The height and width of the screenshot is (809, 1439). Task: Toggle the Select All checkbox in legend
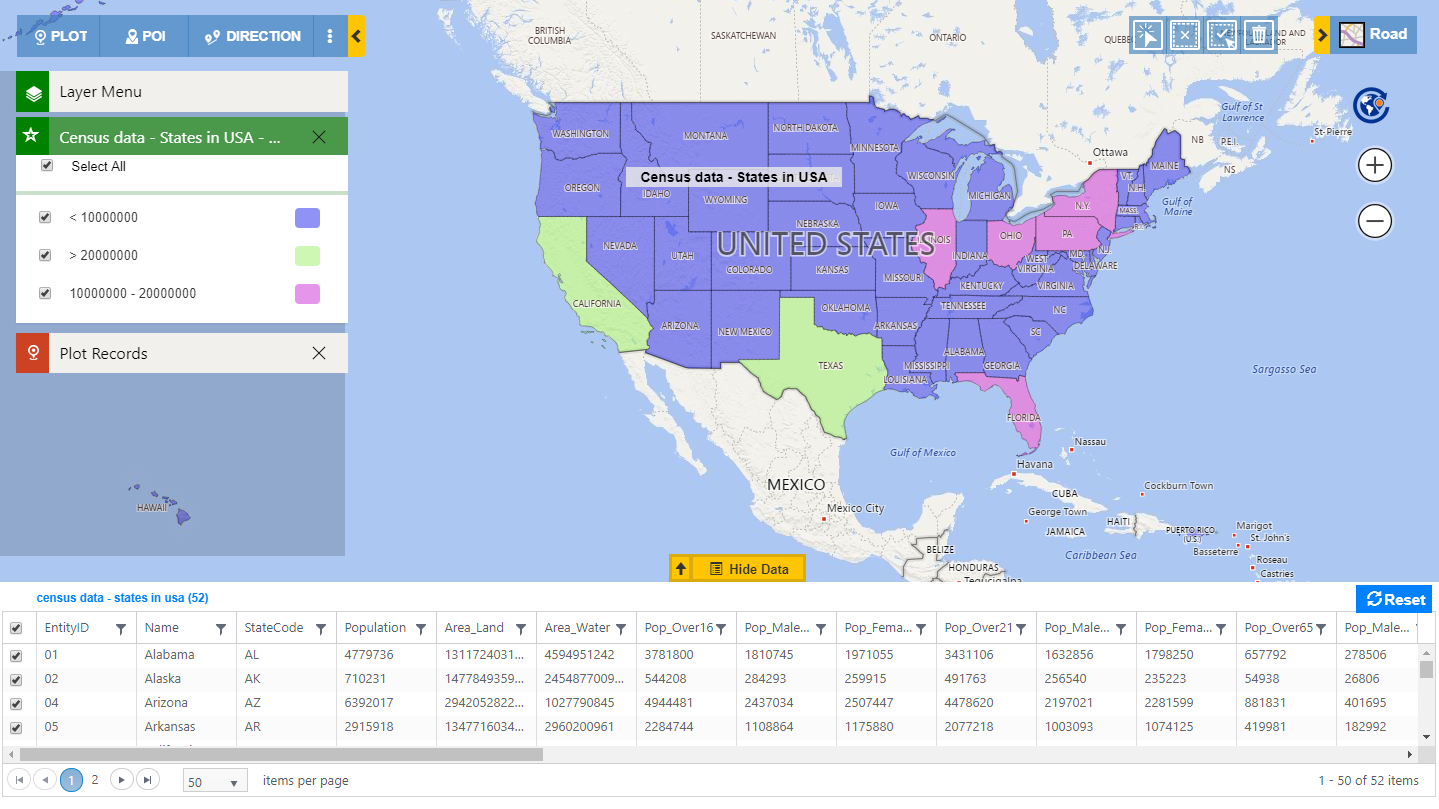point(46,166)
